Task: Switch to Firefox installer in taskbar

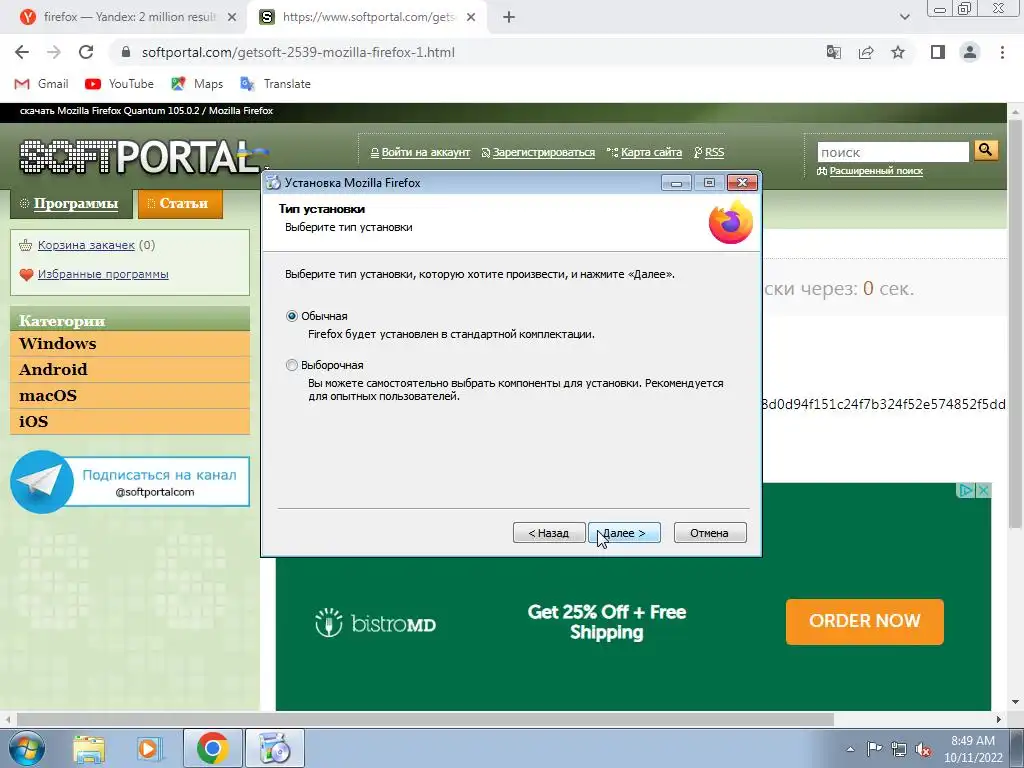Action: [x=274, y=749]
